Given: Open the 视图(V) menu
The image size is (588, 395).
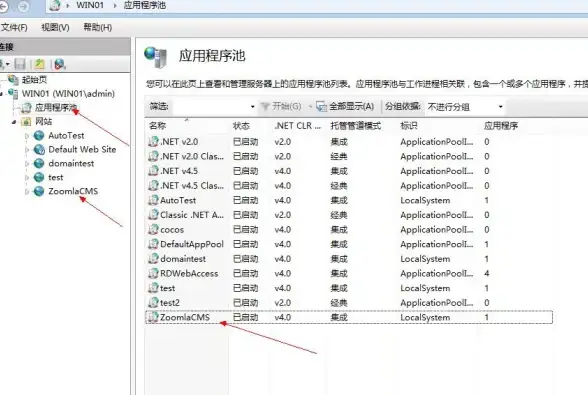Looking at the screenshot, I should point(55,27).
